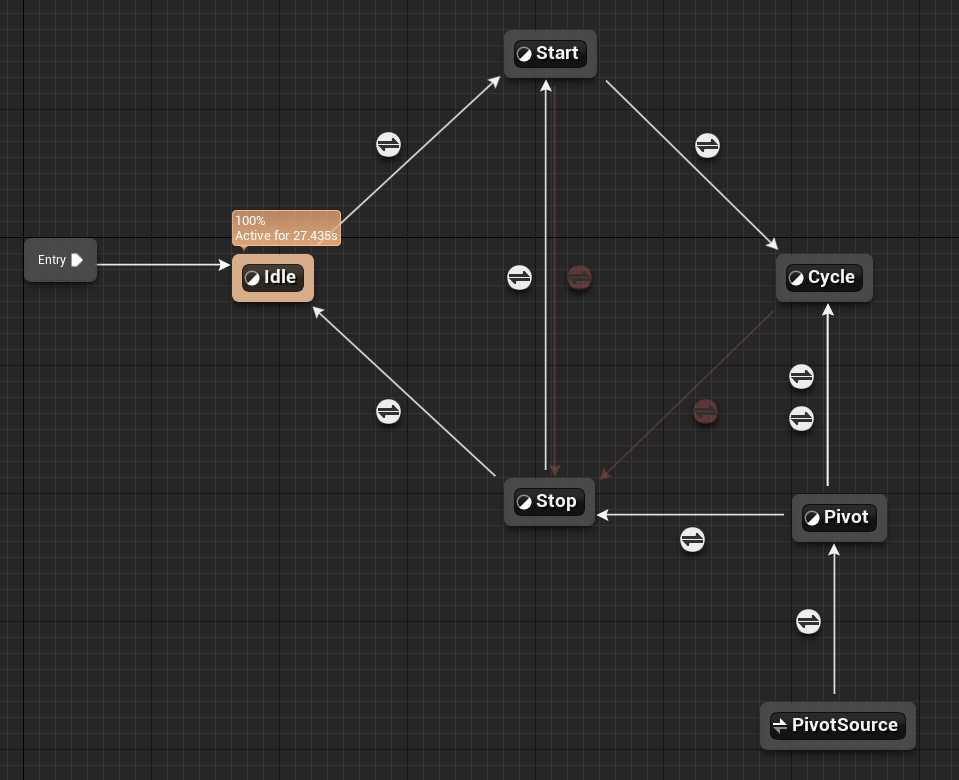This screenshot has height=780, width=959.
Task: Click the Pivot state node
Action: pos(839,518)
